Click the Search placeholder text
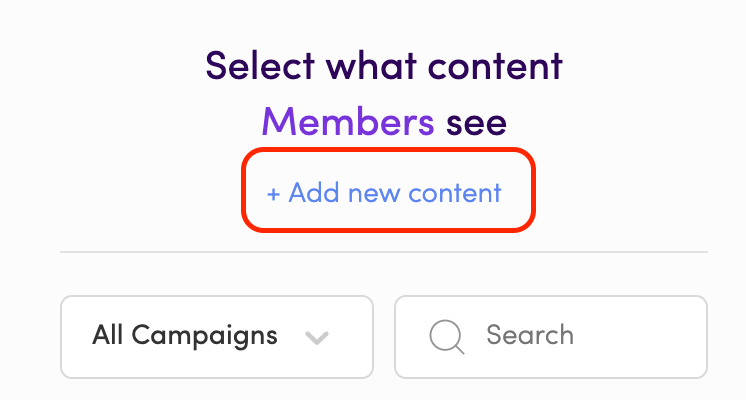This screenshot has width=746, height=400. 530,335
